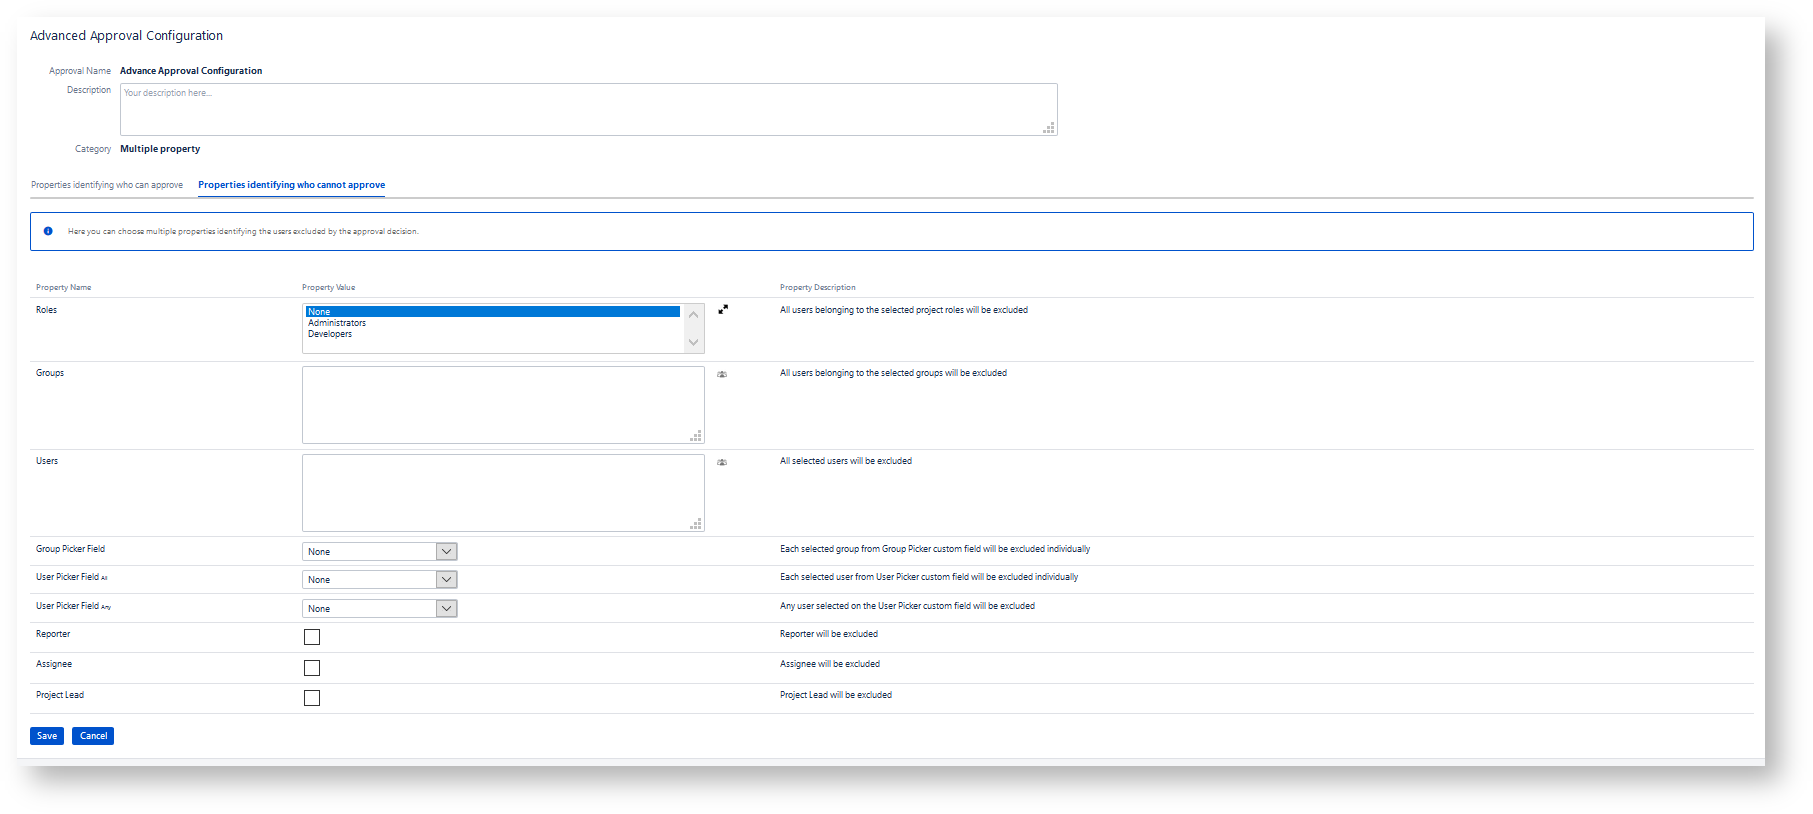1813x814 pixels.
Task: Select Administrators in the Roles list
Action: click(x=337, y=323)
